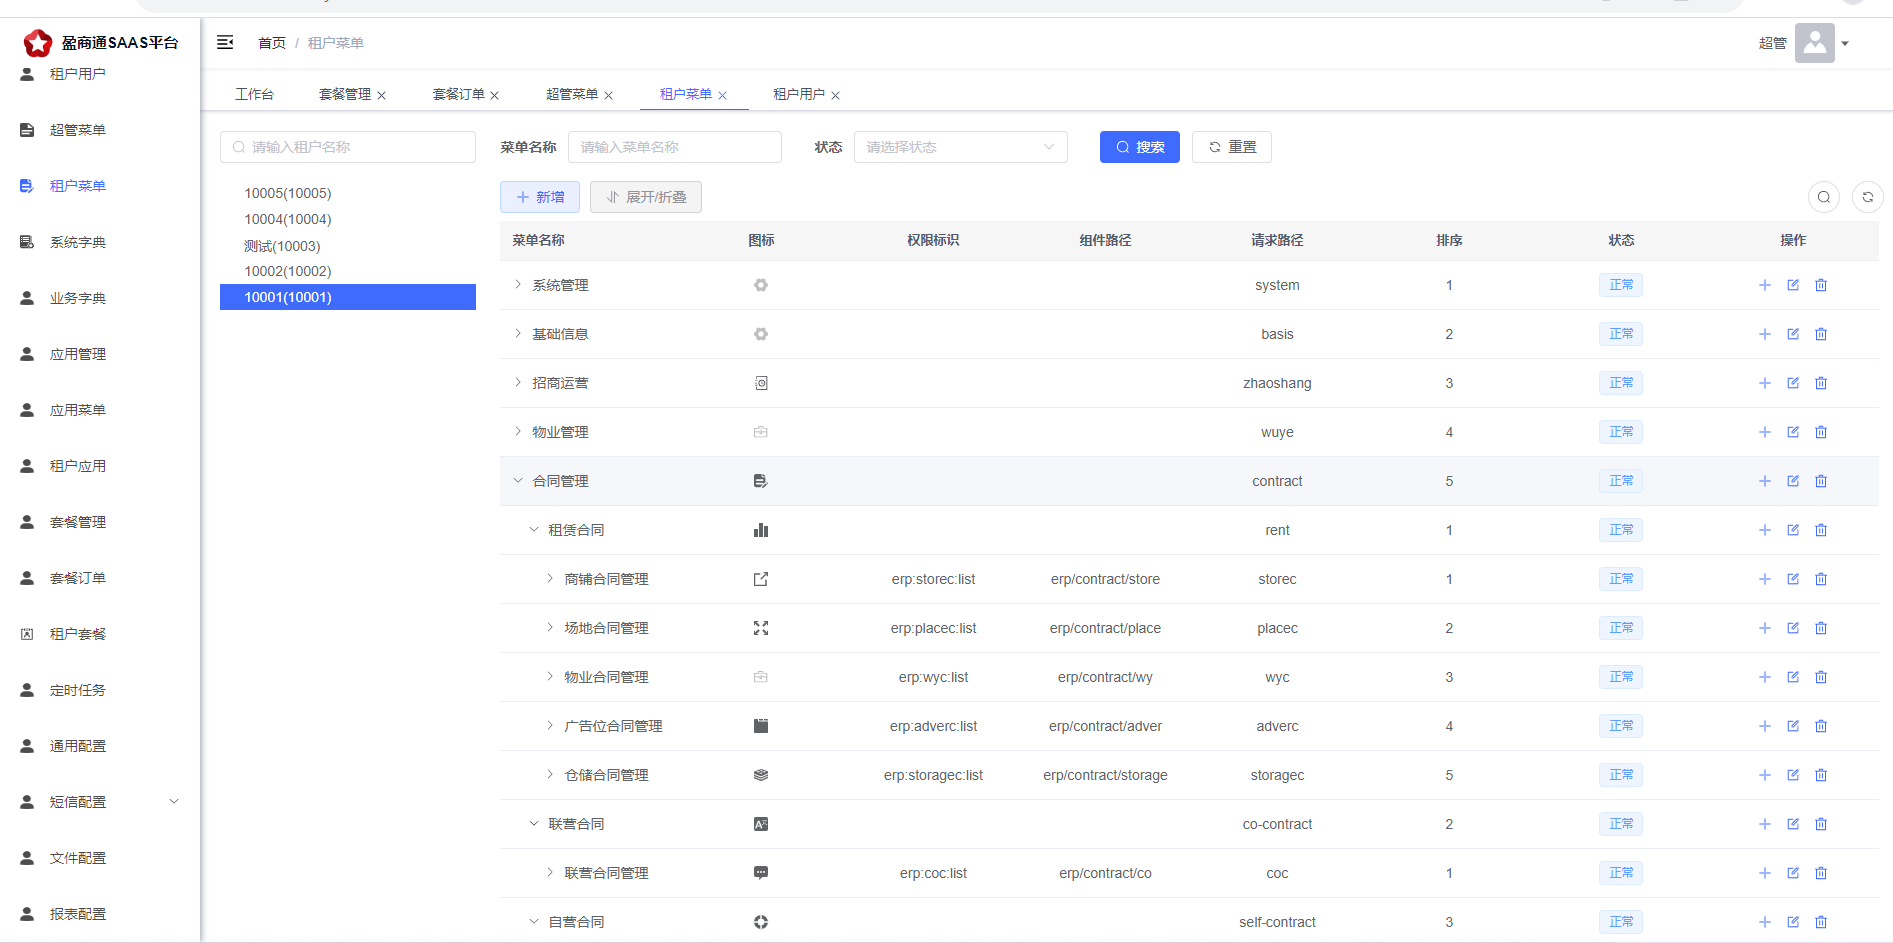1893x943 pixels.
Task: Click the edit icon in 广告位合同管理 row
Action: [x=1793, y=726]
